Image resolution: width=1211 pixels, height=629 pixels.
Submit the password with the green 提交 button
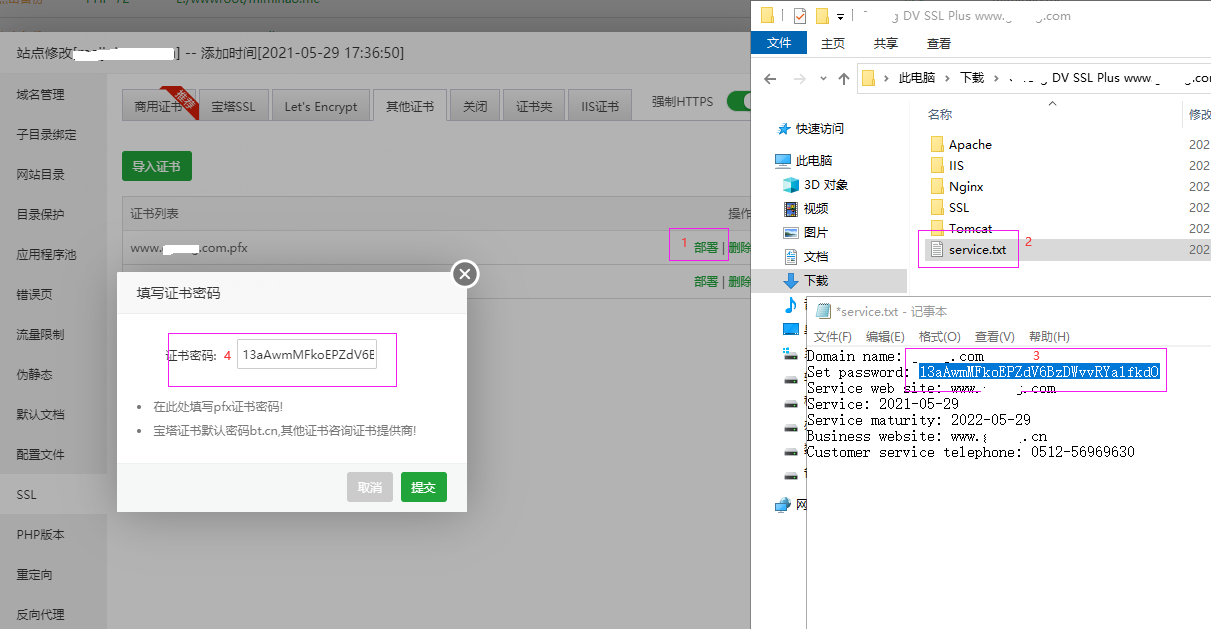pos(424,487)
